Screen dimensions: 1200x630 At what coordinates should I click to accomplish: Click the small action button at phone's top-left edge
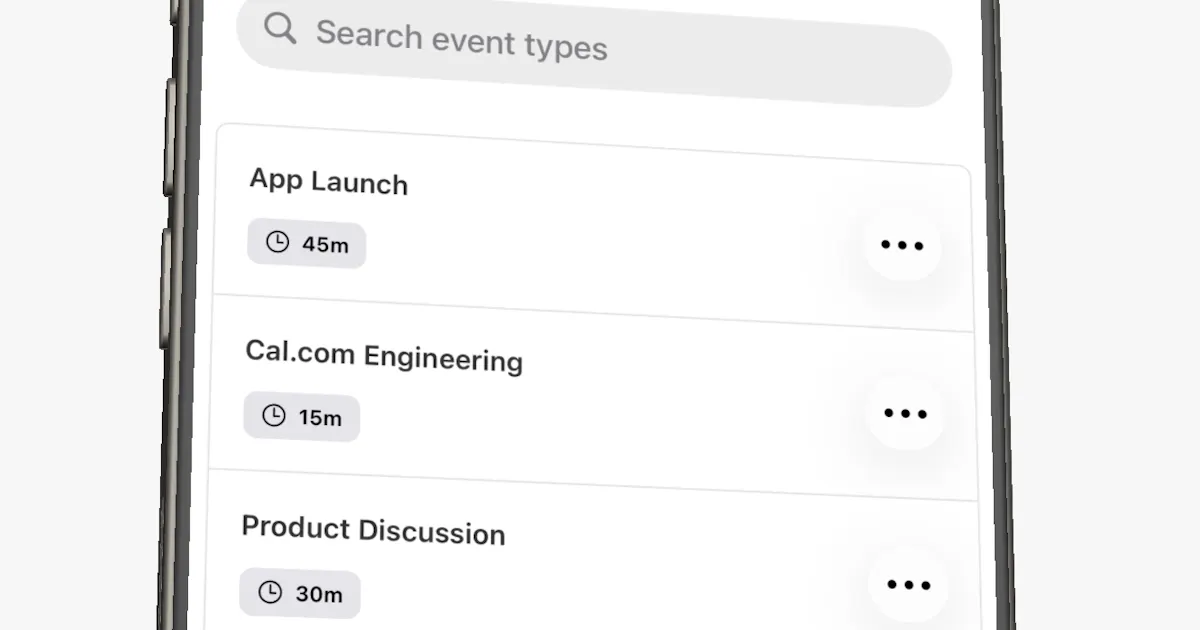174,10
